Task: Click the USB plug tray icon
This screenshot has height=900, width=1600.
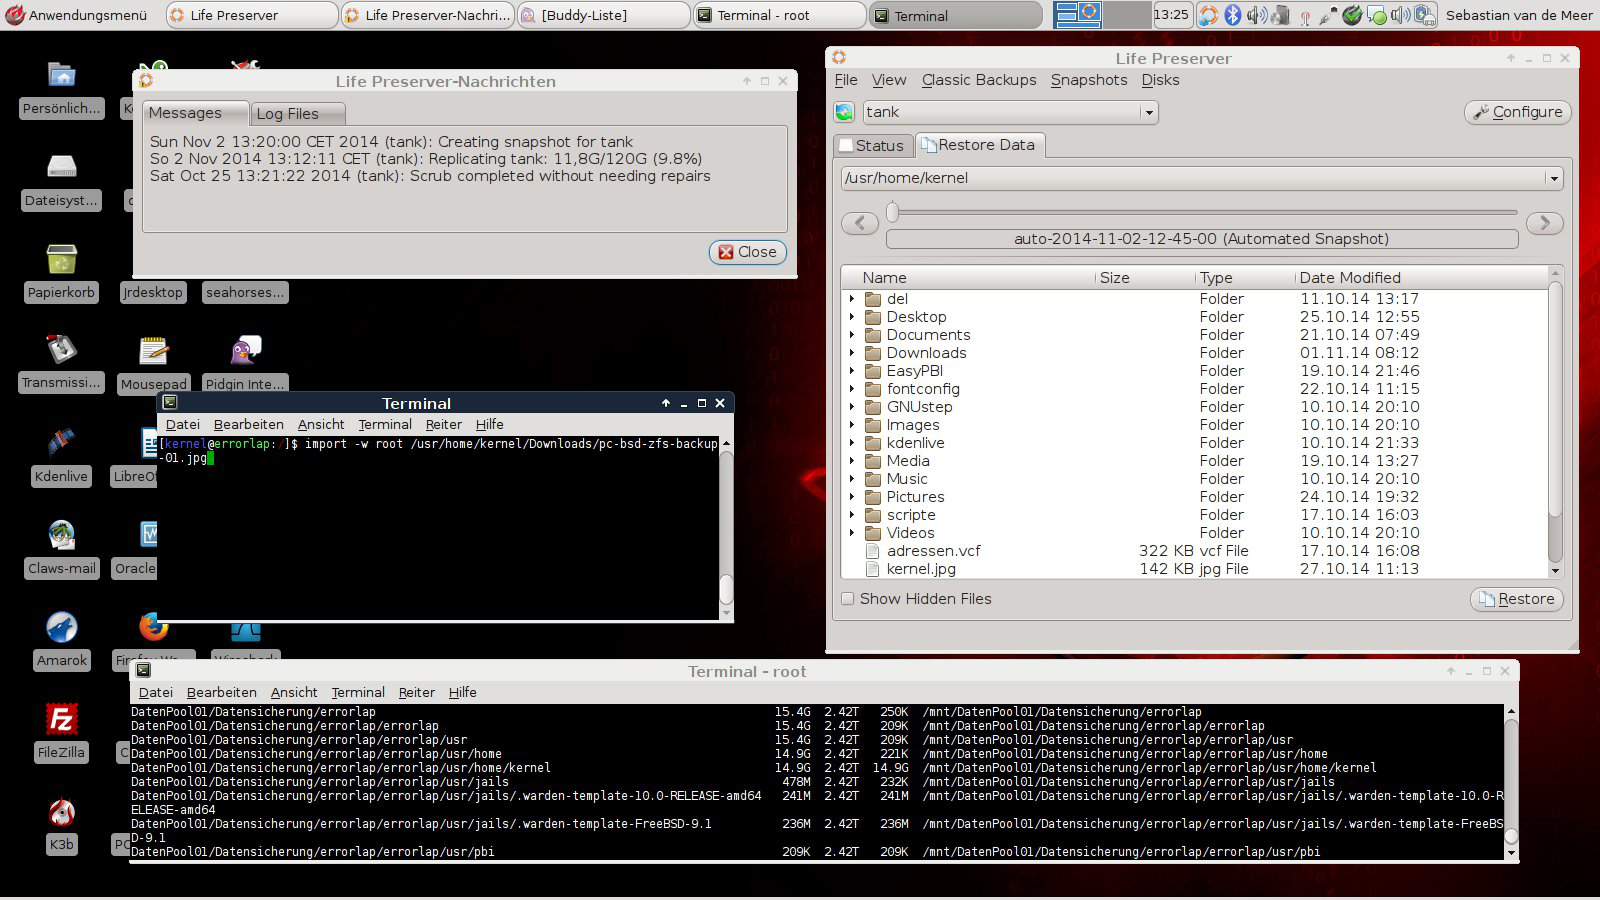Action: click(1329, 15)
